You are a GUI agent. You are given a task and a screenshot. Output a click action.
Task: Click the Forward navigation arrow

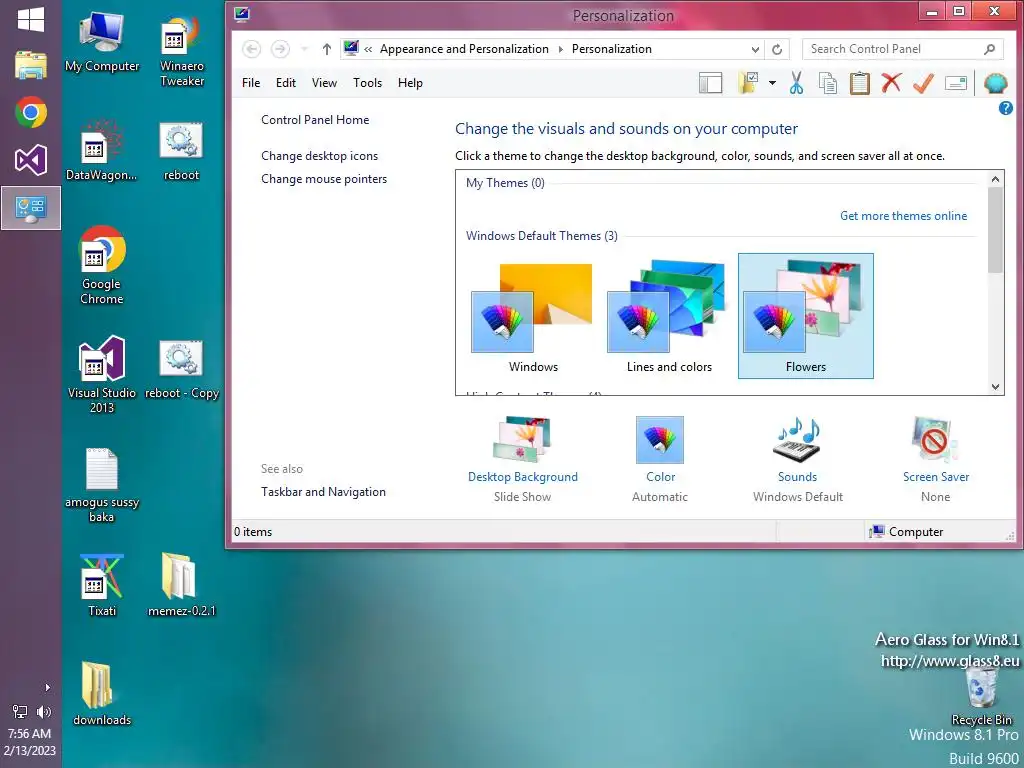pyautogui.click(x=280, y=49)
